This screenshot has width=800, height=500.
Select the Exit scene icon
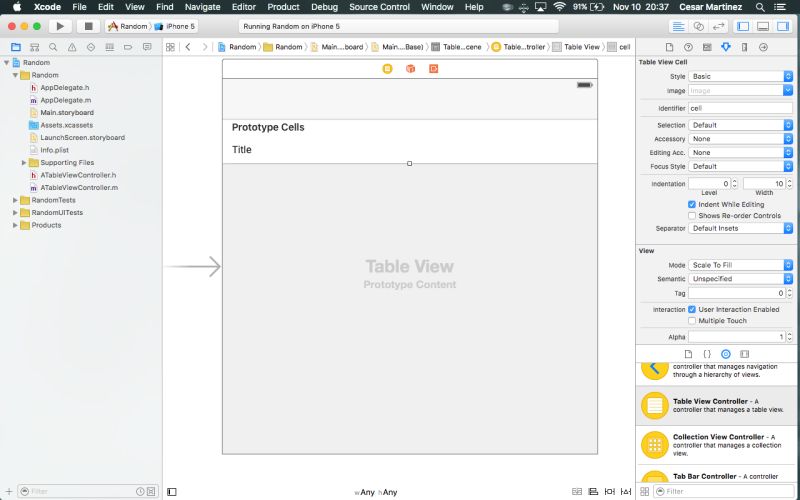(x=433, y=68)
